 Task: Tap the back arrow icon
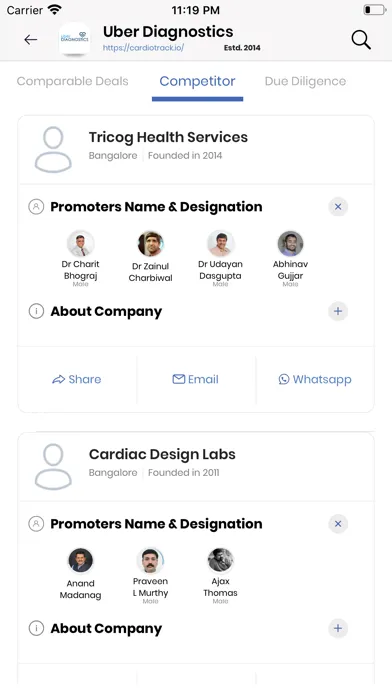pos(31,40)
